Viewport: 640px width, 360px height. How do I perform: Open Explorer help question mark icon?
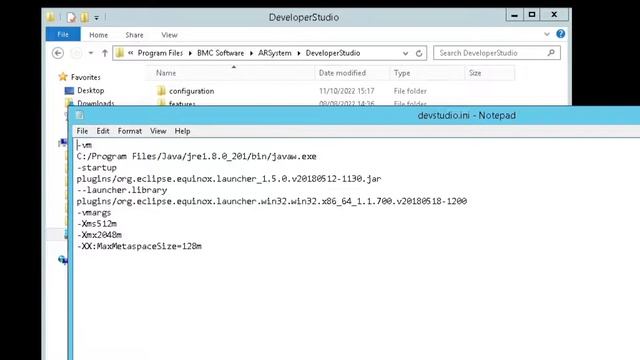point(560,34)
